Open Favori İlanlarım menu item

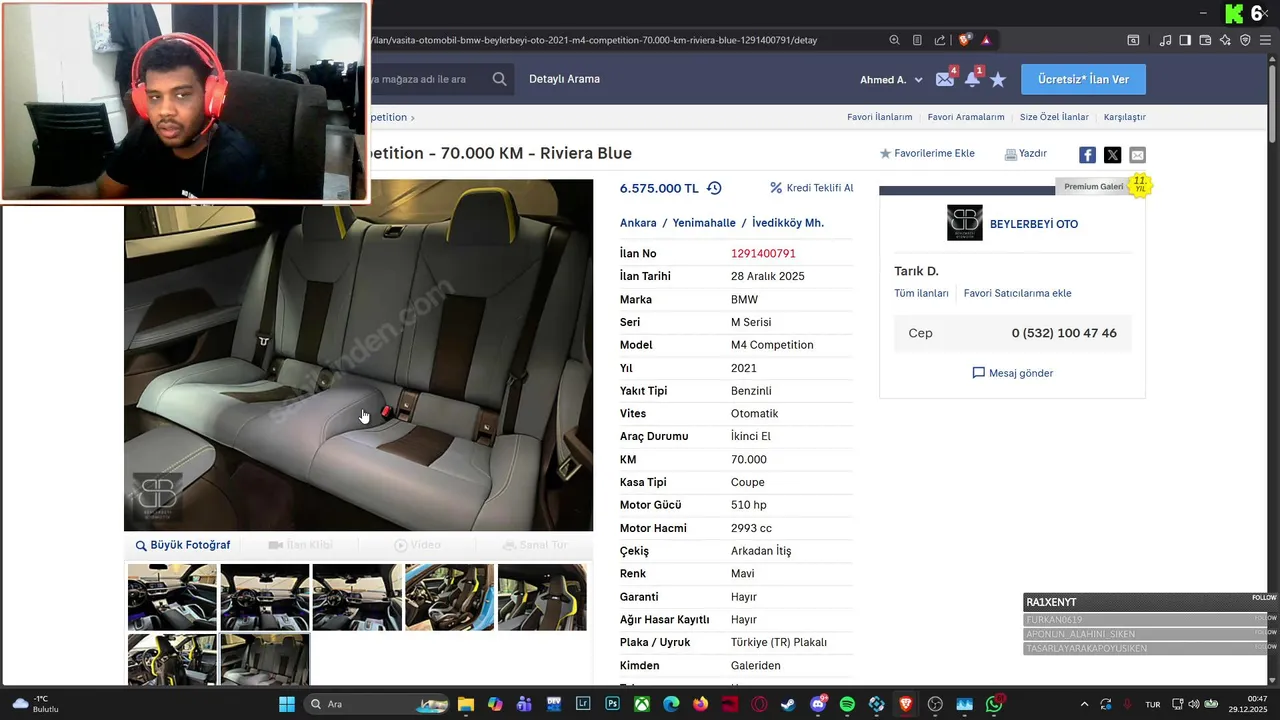click(x=880, y=117)
